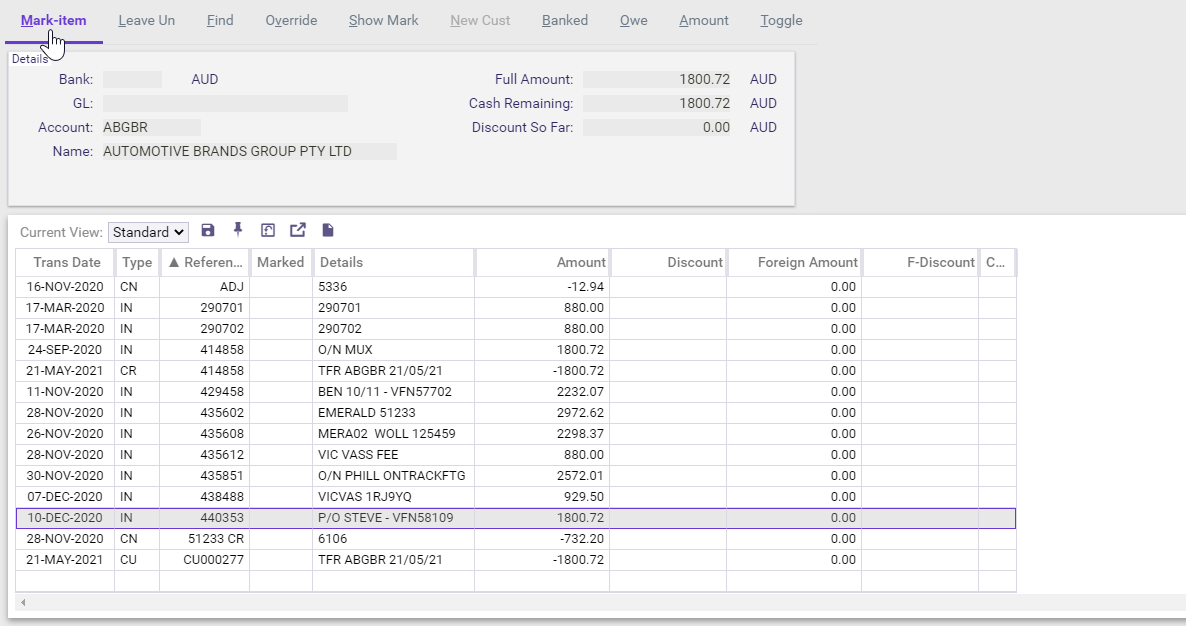1186x626 pixels.
Task: Click the 07-DEC-2020 date cell
Action: point(65,497)
